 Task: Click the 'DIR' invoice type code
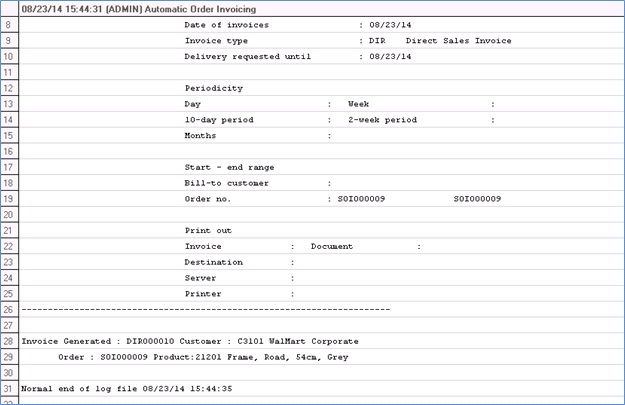(x=377, y=41)
